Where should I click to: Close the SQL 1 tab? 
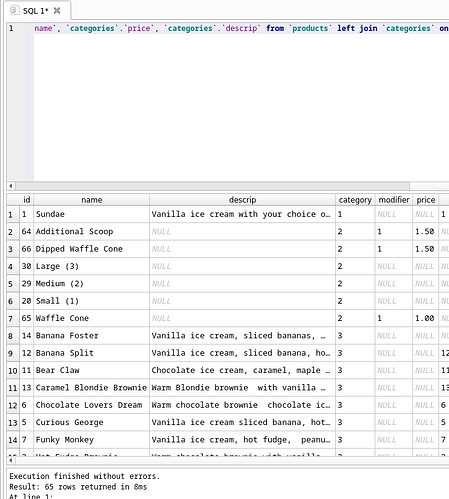57,11
